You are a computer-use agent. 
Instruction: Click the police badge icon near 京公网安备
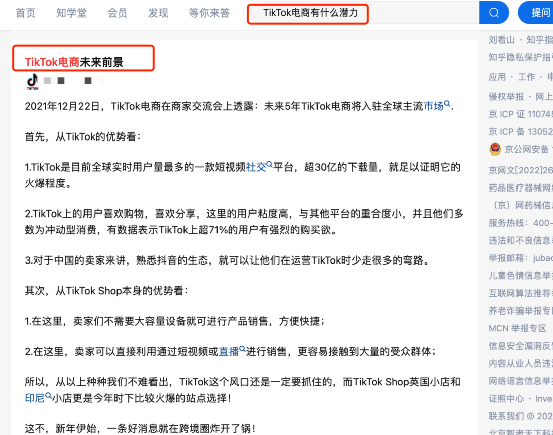click(x=495, y=149)
